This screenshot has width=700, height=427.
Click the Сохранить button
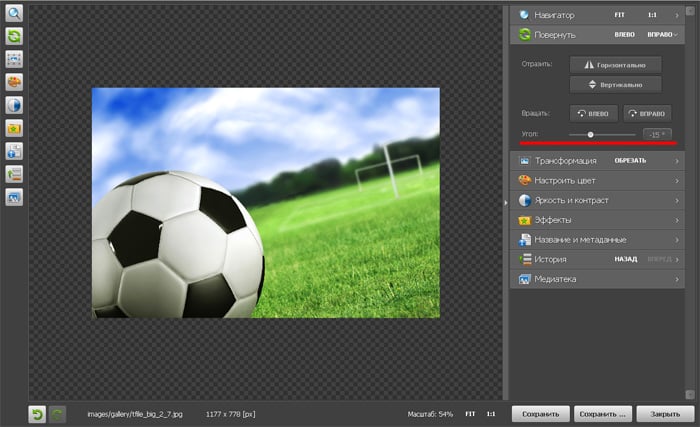(541, 413)
